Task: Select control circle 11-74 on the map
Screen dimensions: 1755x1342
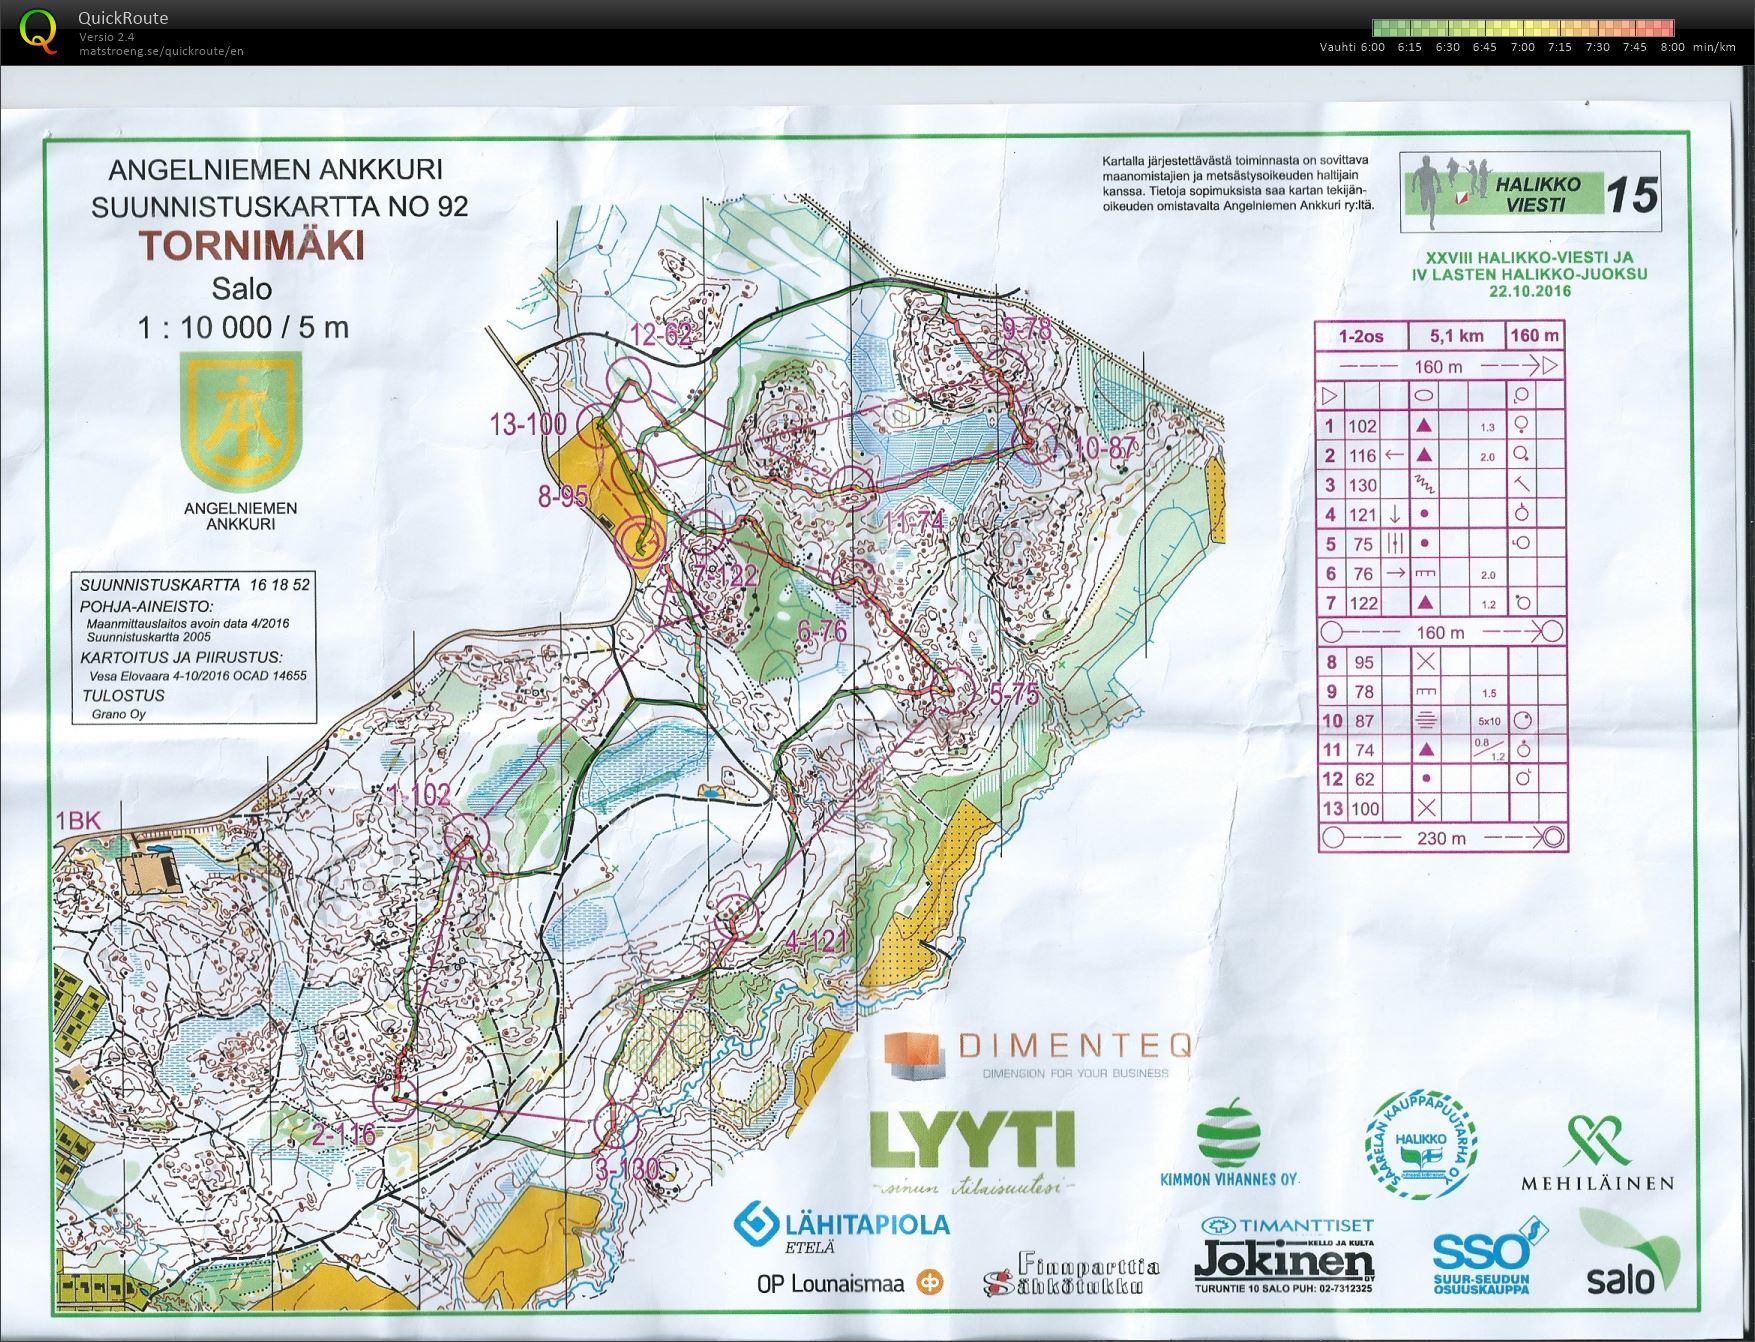Action: coord(852,487)
